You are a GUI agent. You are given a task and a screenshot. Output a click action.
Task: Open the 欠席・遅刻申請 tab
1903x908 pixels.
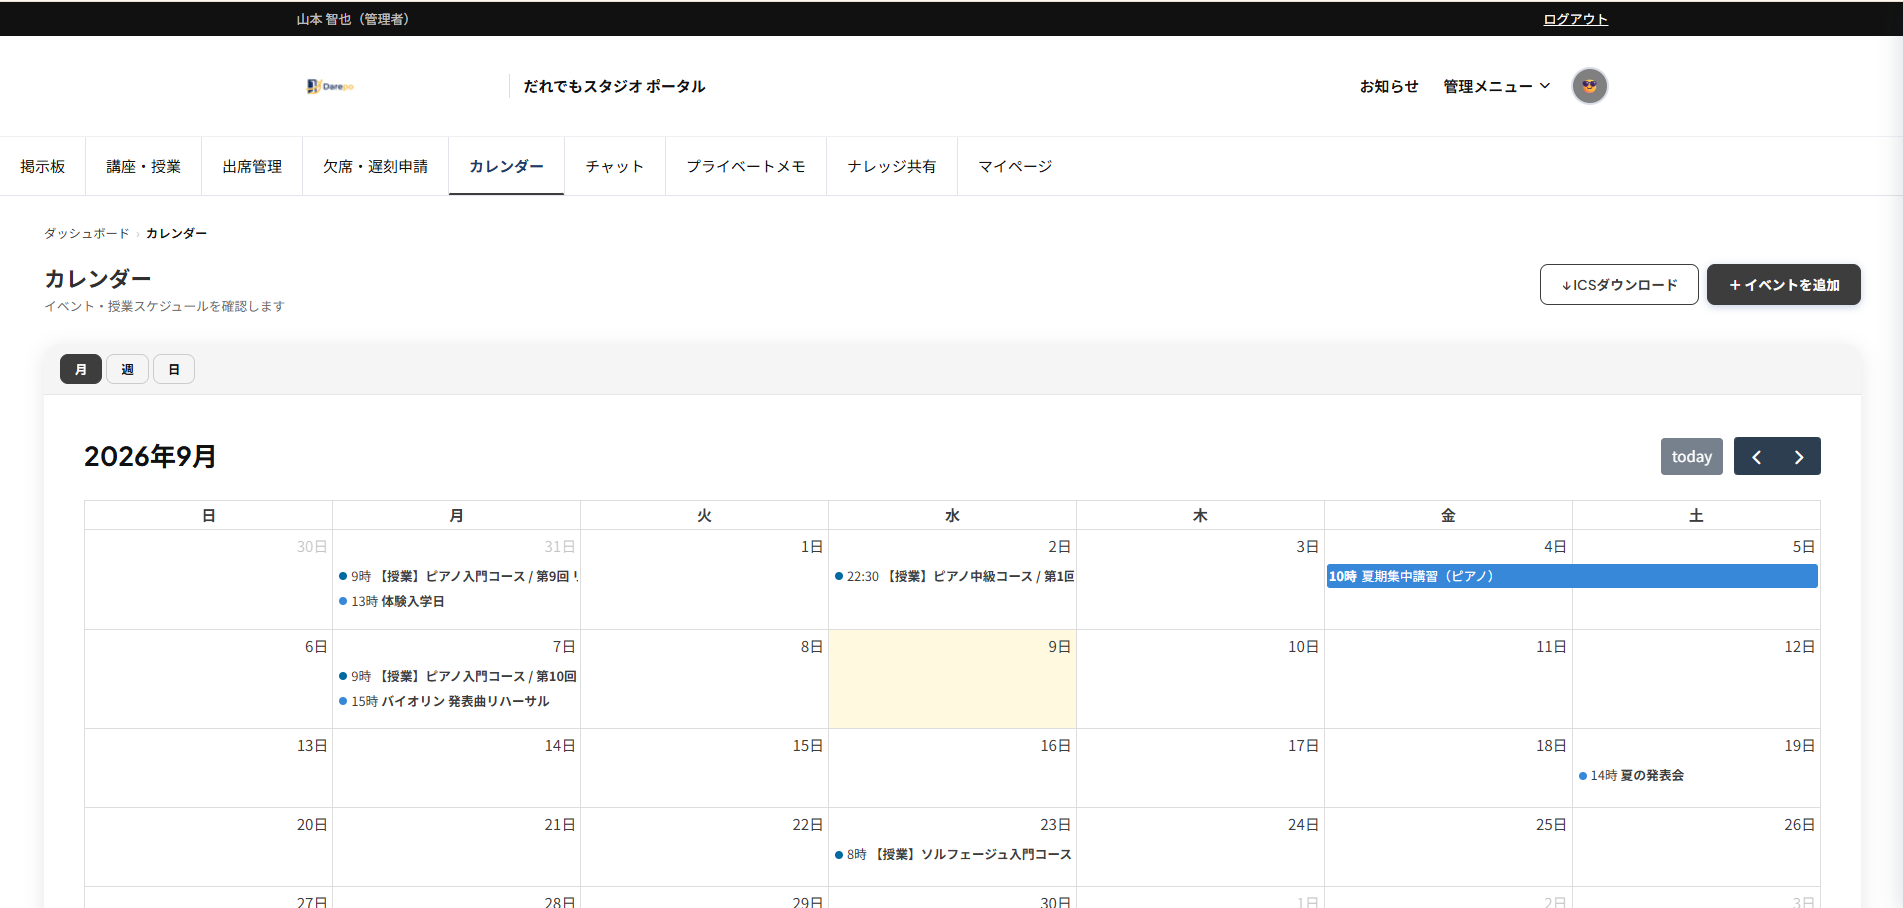click(375, 166)
